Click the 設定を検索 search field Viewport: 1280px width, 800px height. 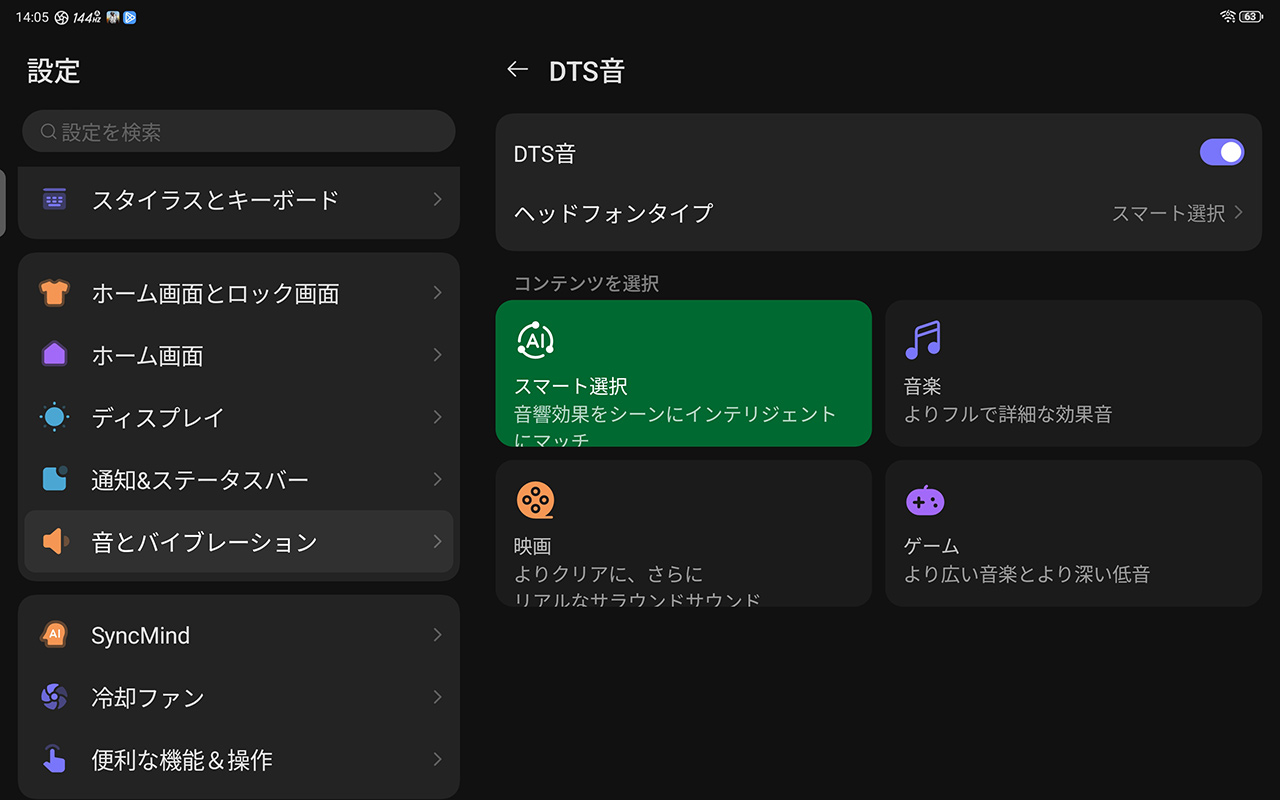[238, 132]
